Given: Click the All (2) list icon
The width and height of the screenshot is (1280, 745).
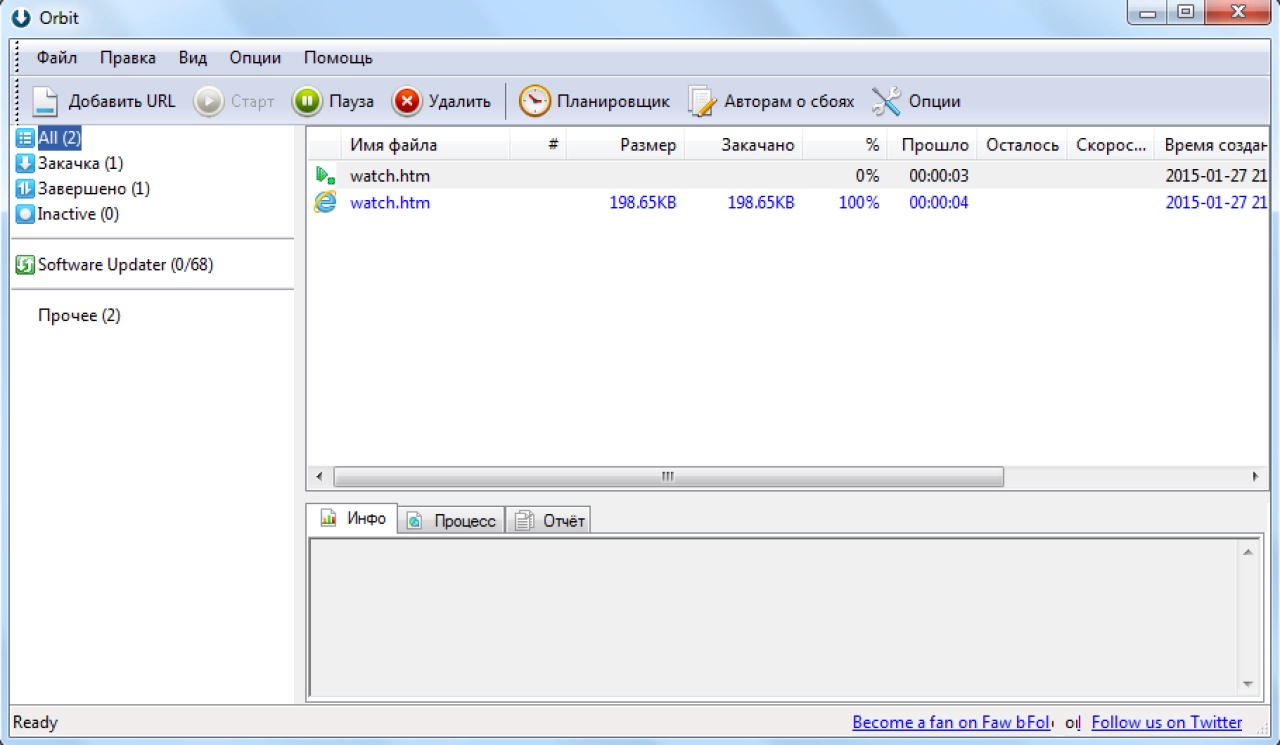Looking at the screenshot, I should [x=25, y=138].
